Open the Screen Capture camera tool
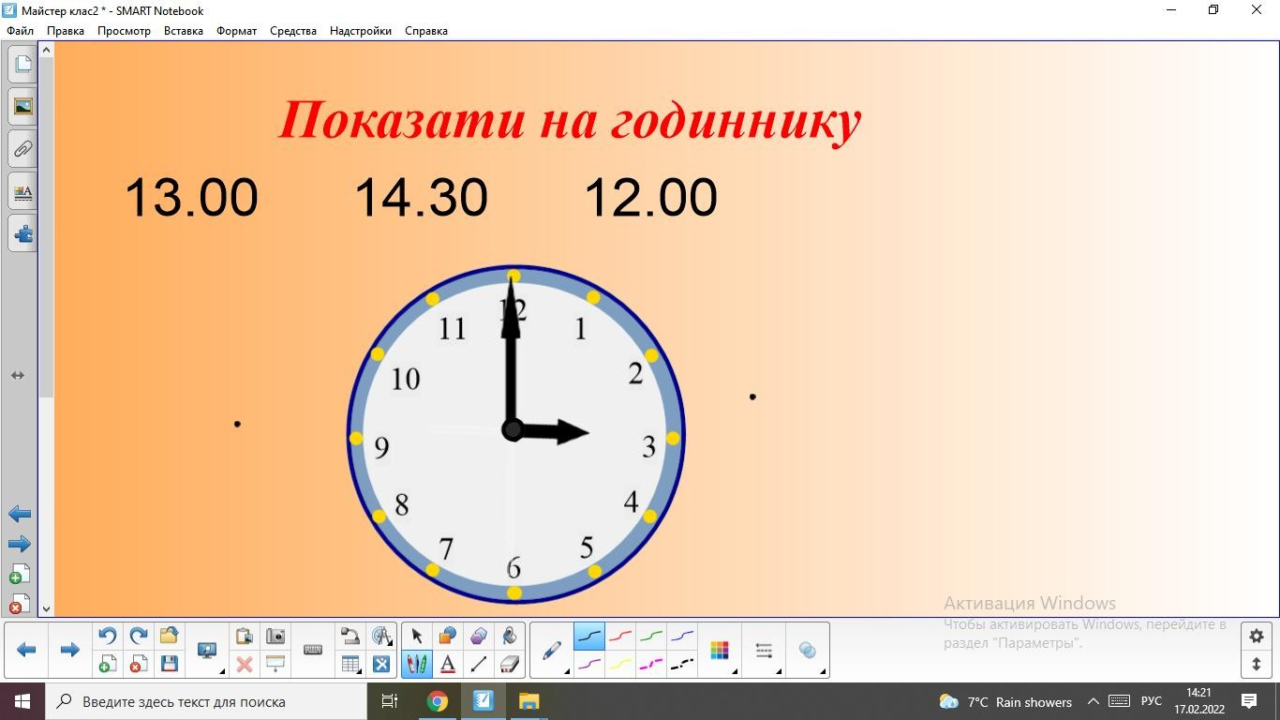This screenshot has width=1280, height=720. pyautogui.click(x=275, y=636)
